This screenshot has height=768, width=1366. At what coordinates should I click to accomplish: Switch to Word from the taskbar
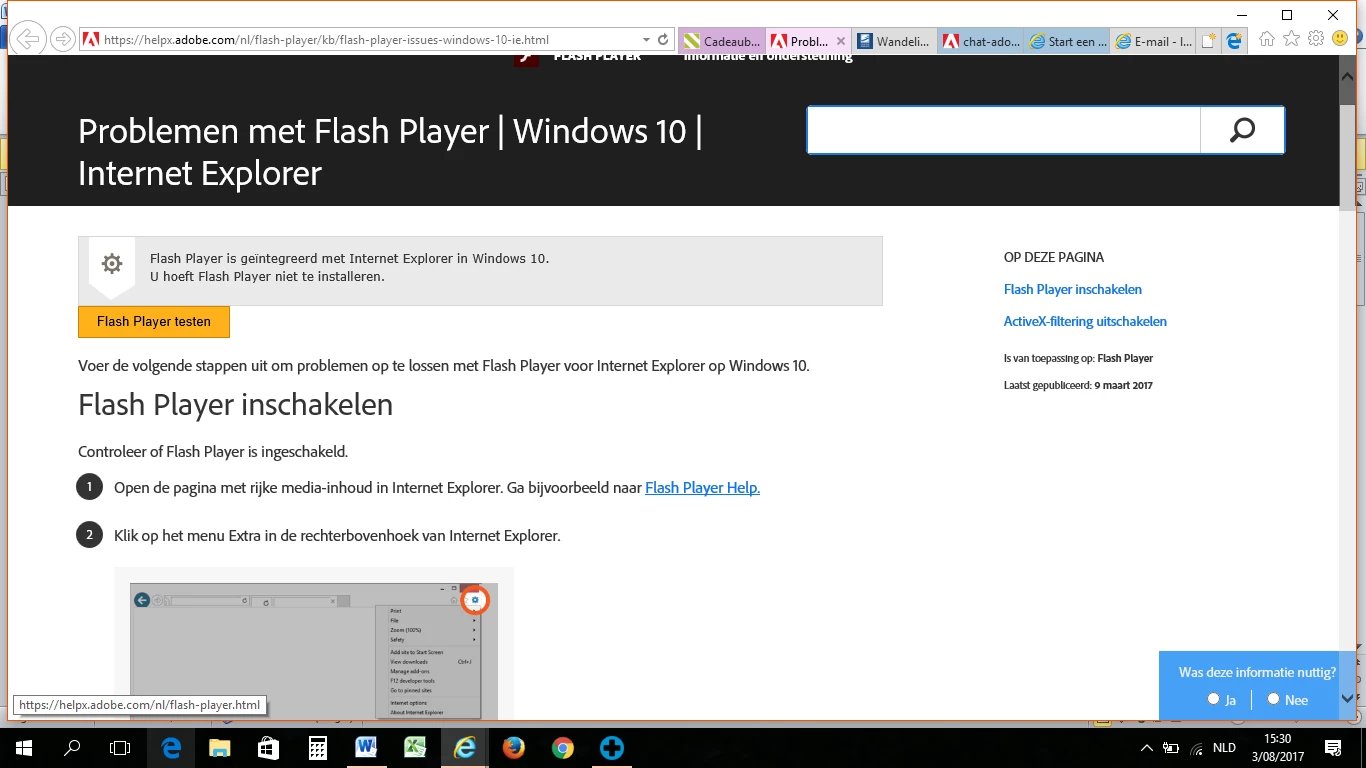click(366, 748)
